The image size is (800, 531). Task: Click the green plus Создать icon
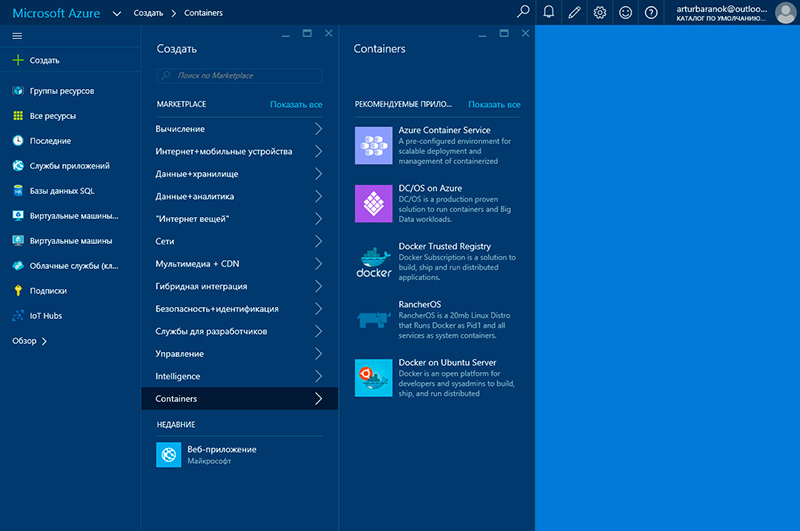click(x=18, y=60)
